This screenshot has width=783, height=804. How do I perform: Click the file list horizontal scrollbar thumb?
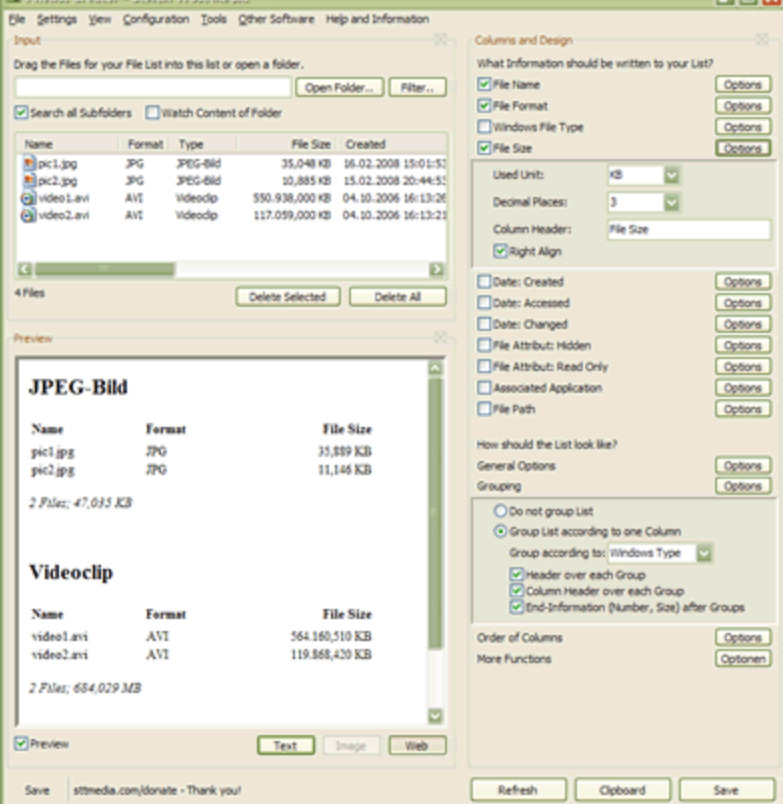tap(104, 269)
